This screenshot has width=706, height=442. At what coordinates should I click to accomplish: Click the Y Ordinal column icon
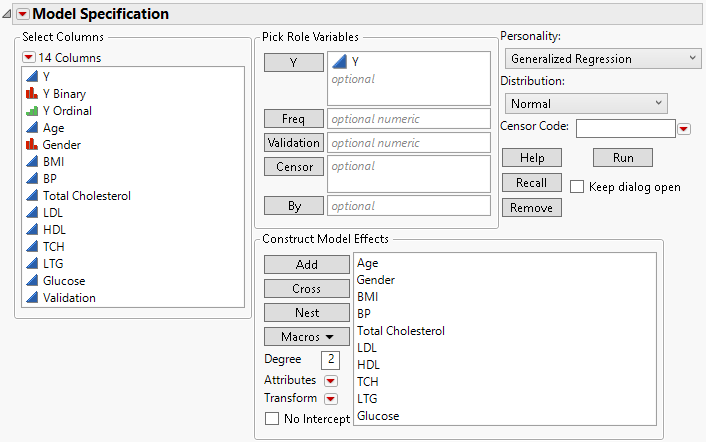pyautogui.click(x=31, y=110)
